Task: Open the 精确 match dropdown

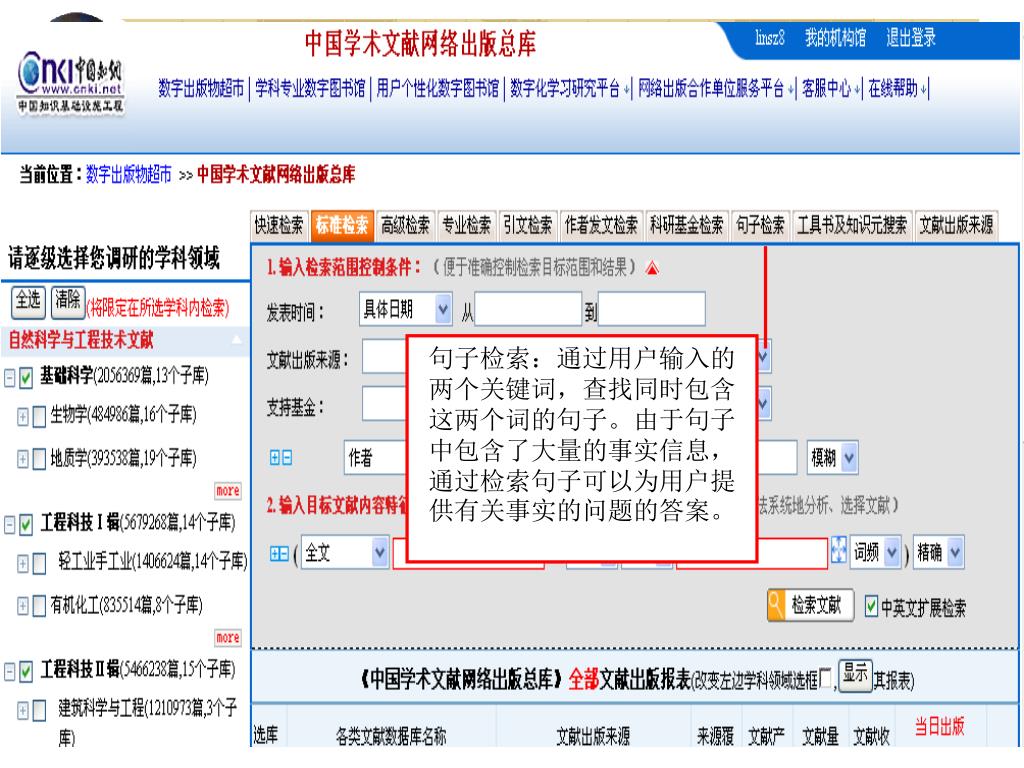Action: point(938,552)
